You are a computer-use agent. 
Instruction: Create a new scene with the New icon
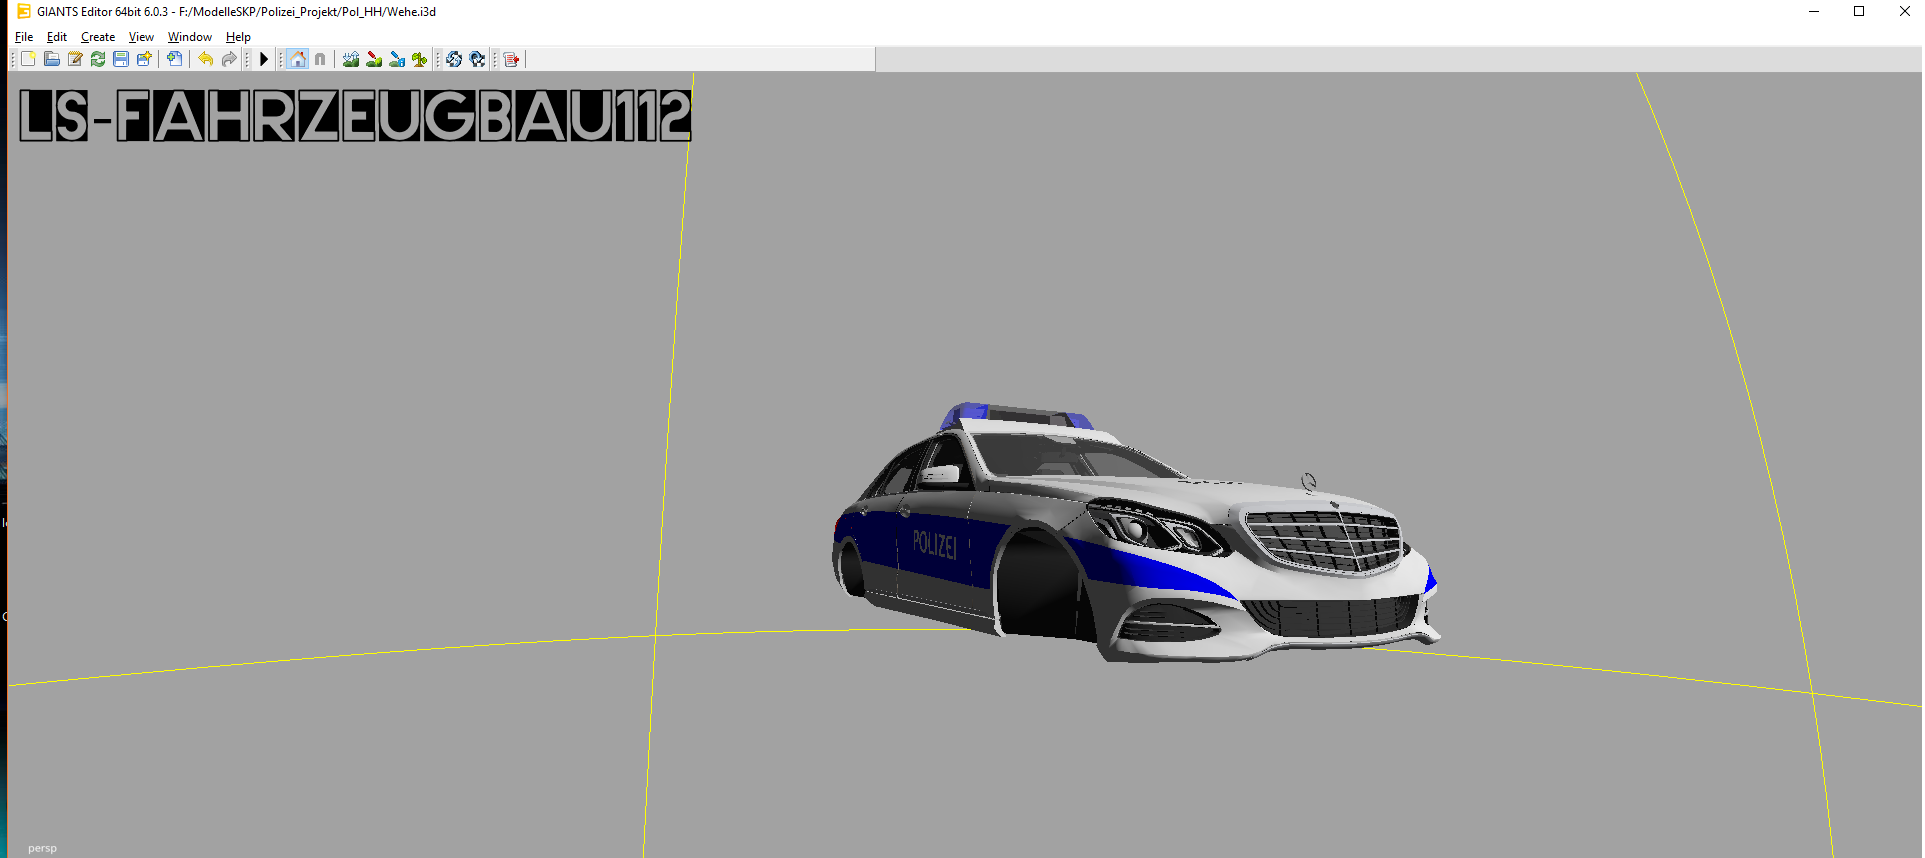pyautogui.click(x=28, y=59)
